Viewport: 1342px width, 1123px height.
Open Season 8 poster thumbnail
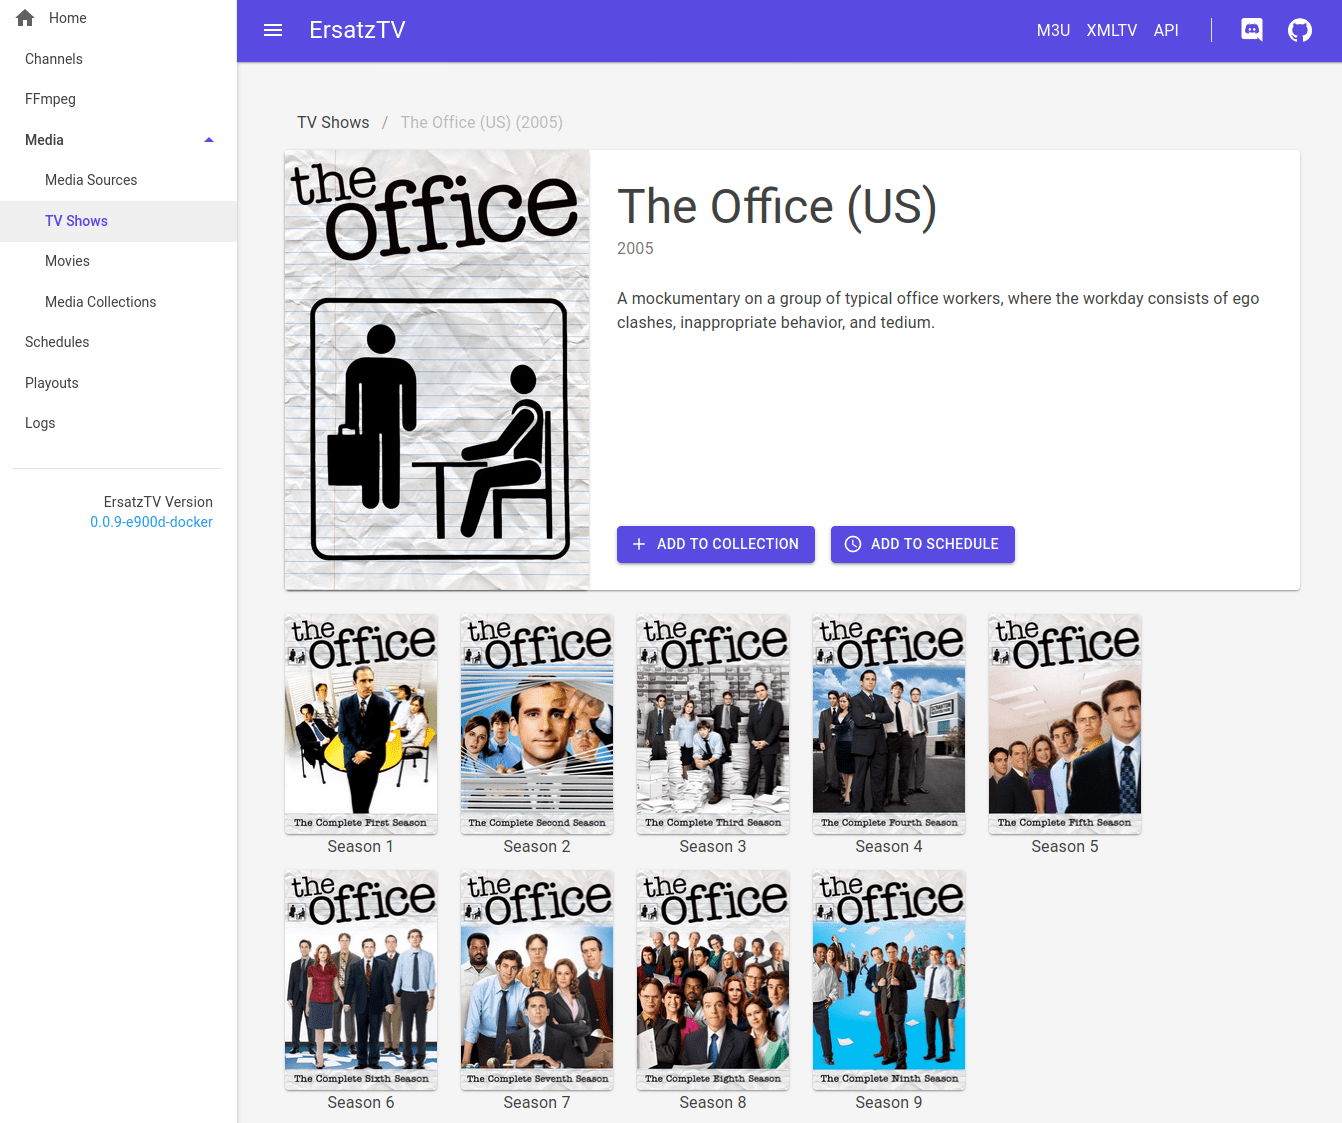tap(713, 980)
